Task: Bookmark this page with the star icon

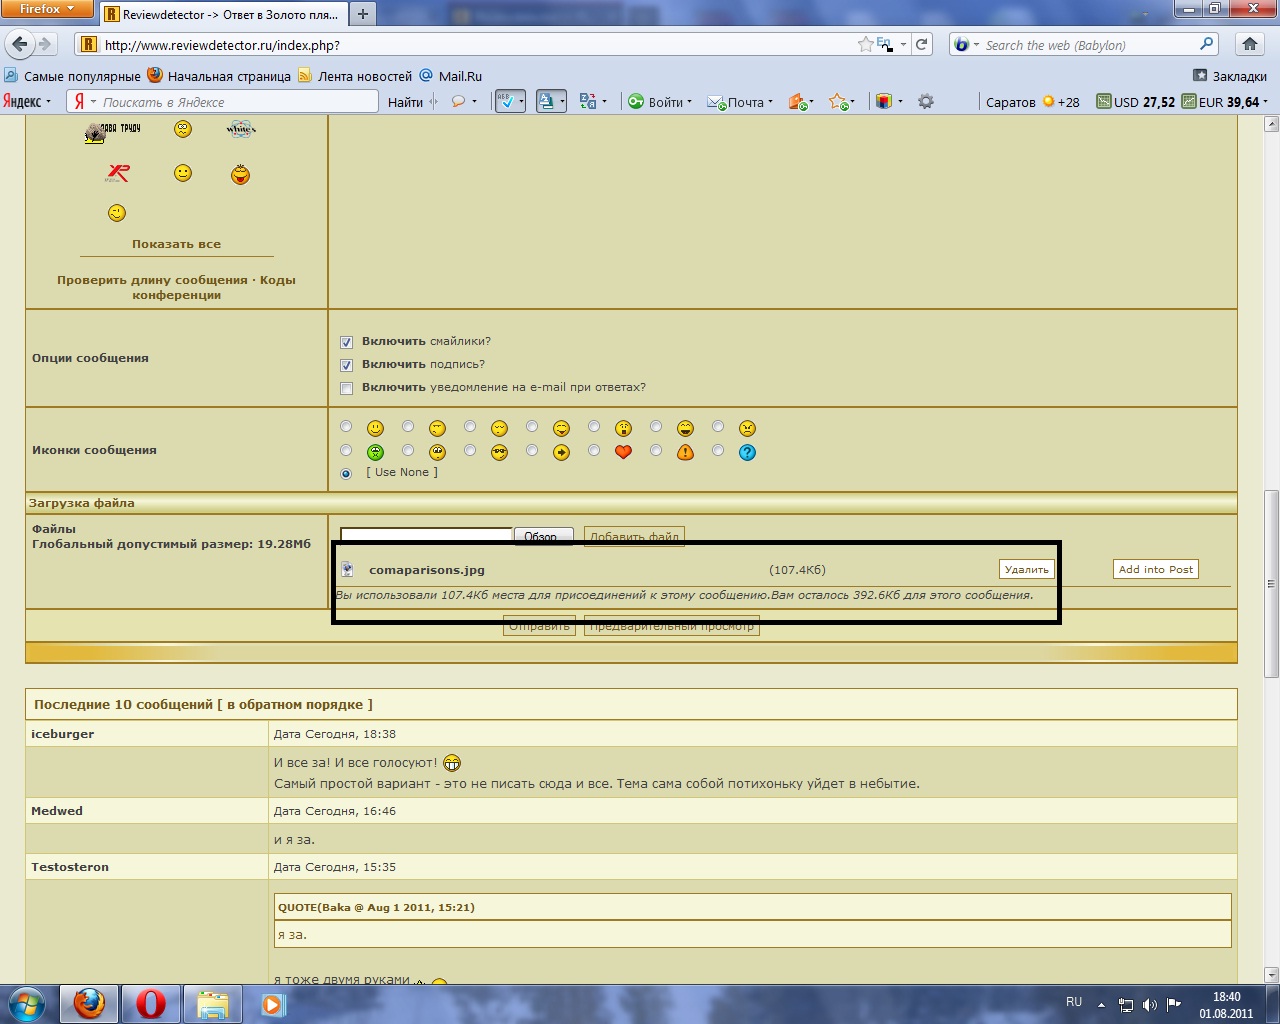Action: pos(865,45)
